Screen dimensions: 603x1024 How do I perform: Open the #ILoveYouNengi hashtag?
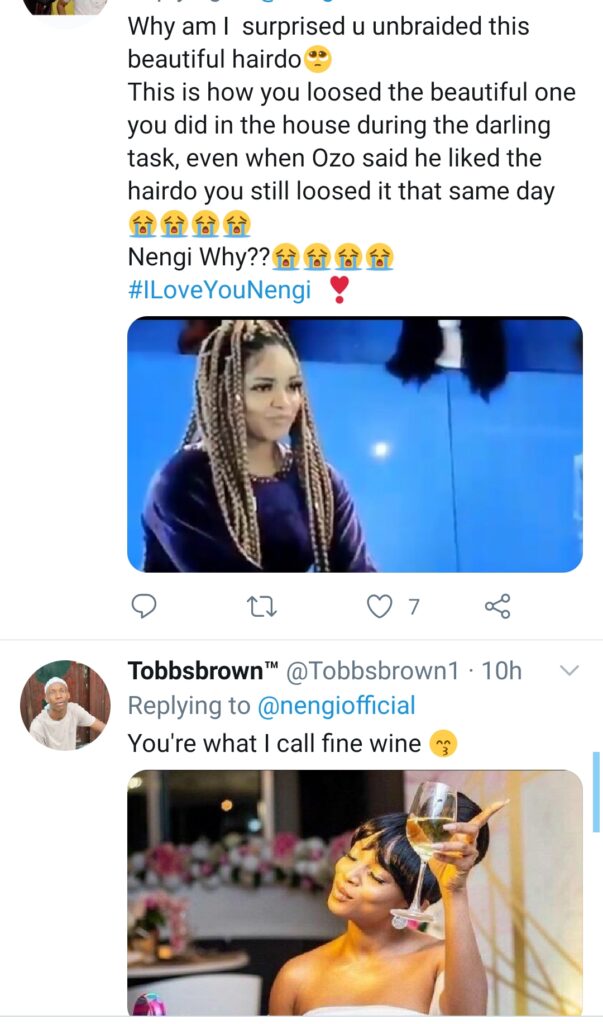point(219,290)
